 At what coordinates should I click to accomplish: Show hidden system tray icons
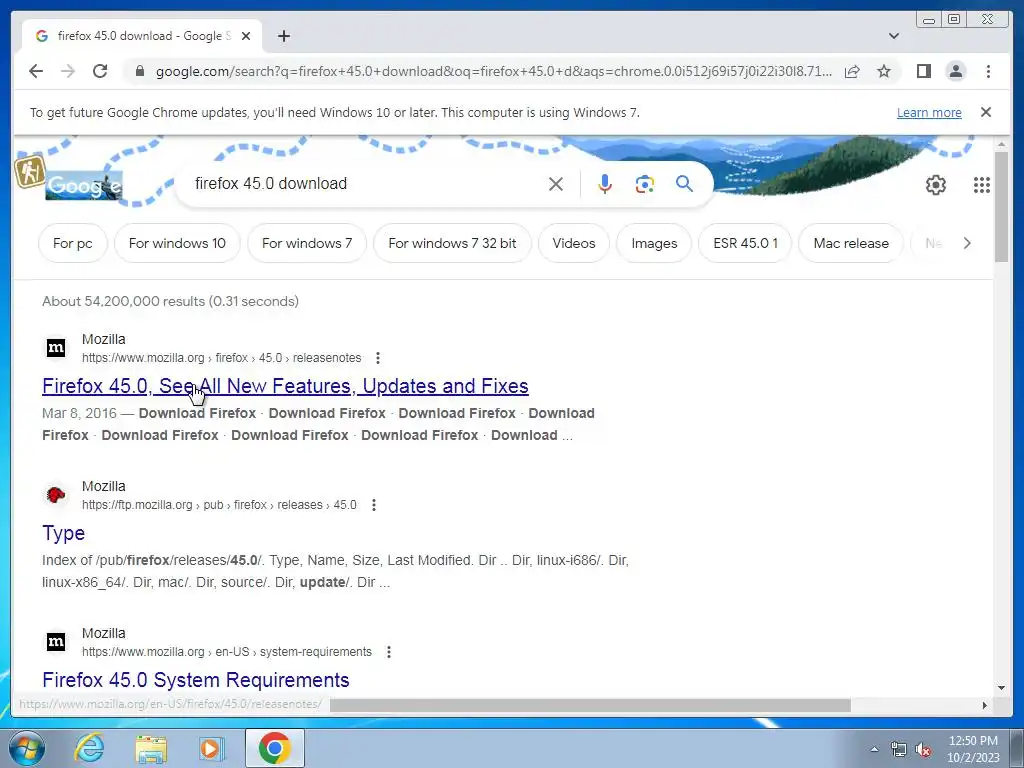point(874,749)
